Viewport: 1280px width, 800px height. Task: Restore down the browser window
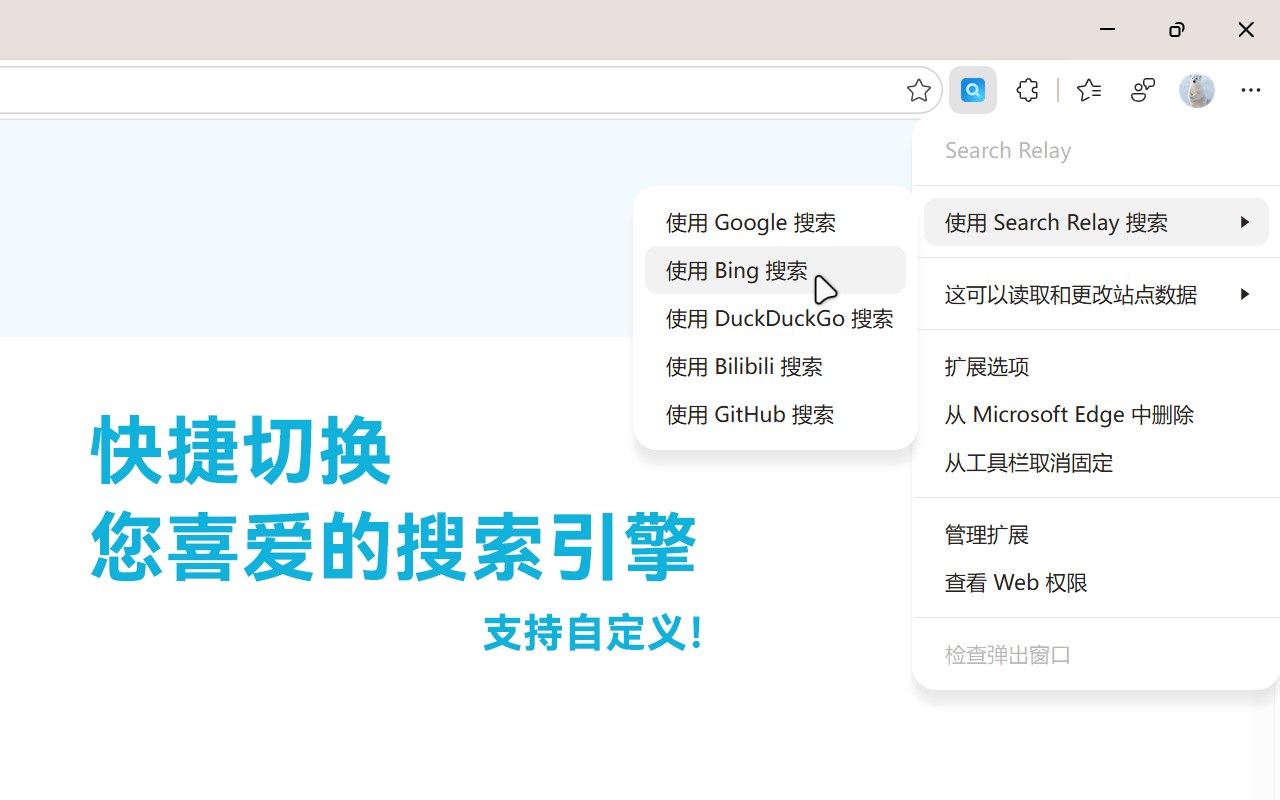(1176, 29)
